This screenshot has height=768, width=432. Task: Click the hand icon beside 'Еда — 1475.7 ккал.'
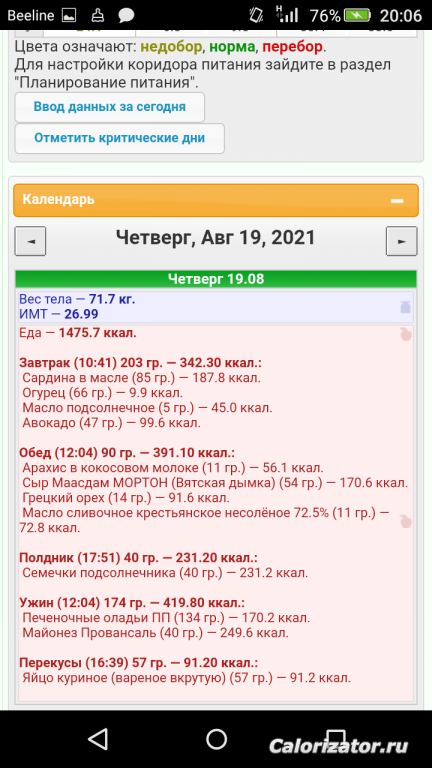point(405,335)
